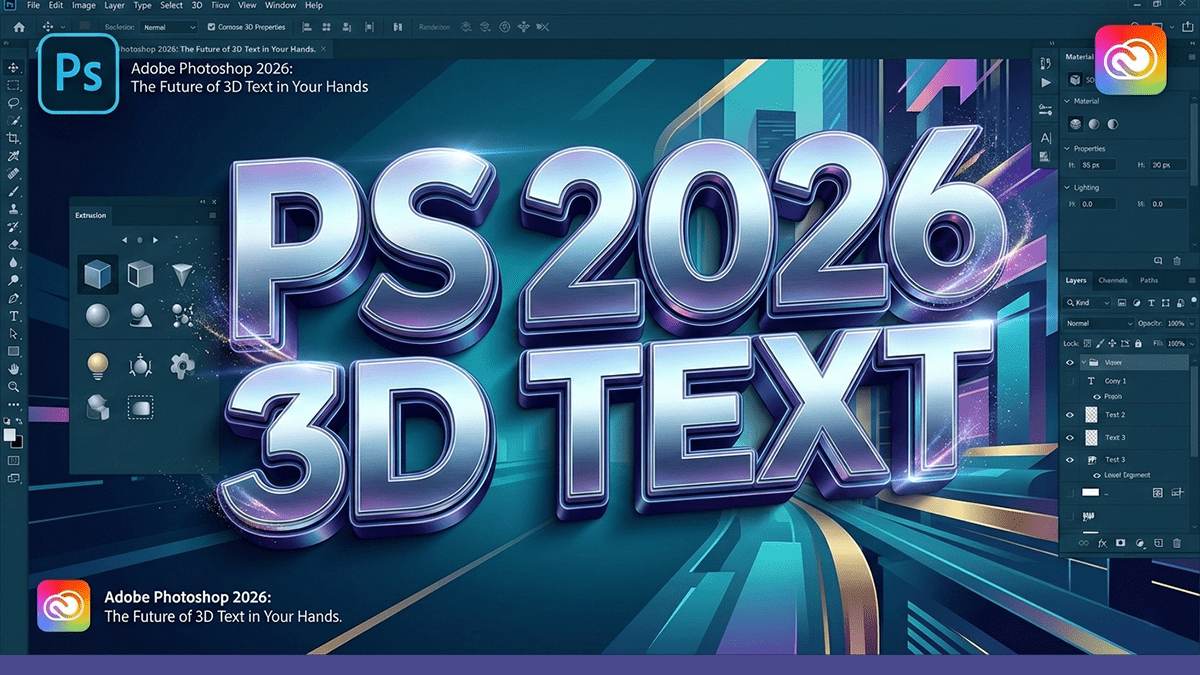Collapse the Material section chevron
The height and width of the screenshot is (675, 1200).
tap(1067, 101)
